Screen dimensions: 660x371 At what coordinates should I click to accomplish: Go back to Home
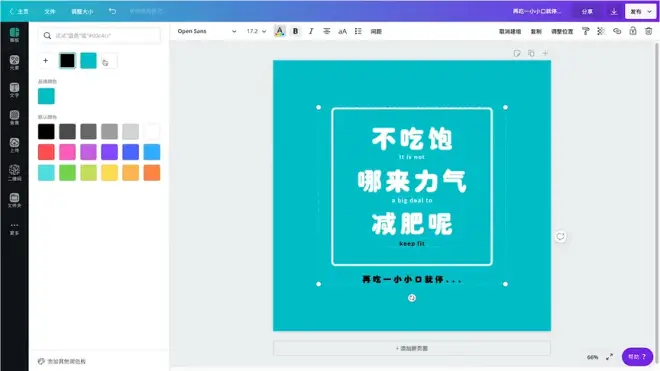pos(19,11)
